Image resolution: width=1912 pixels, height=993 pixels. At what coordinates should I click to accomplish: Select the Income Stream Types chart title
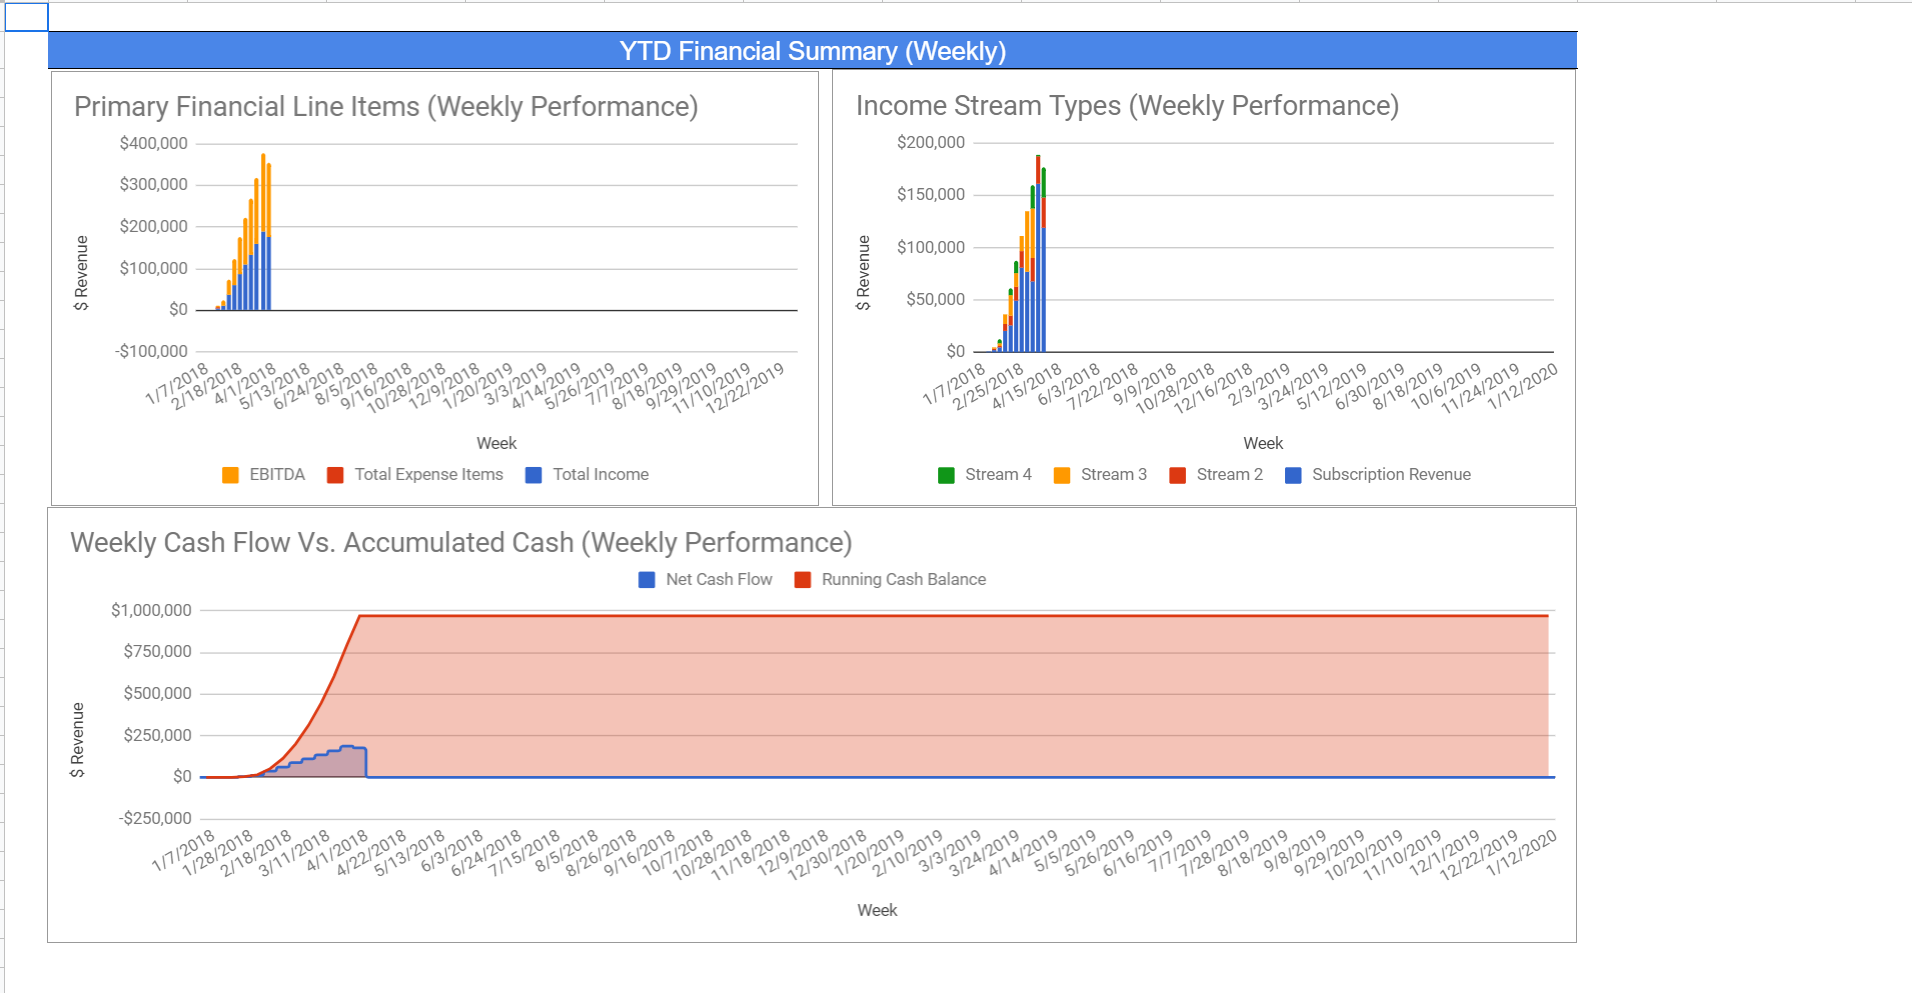1127,106
